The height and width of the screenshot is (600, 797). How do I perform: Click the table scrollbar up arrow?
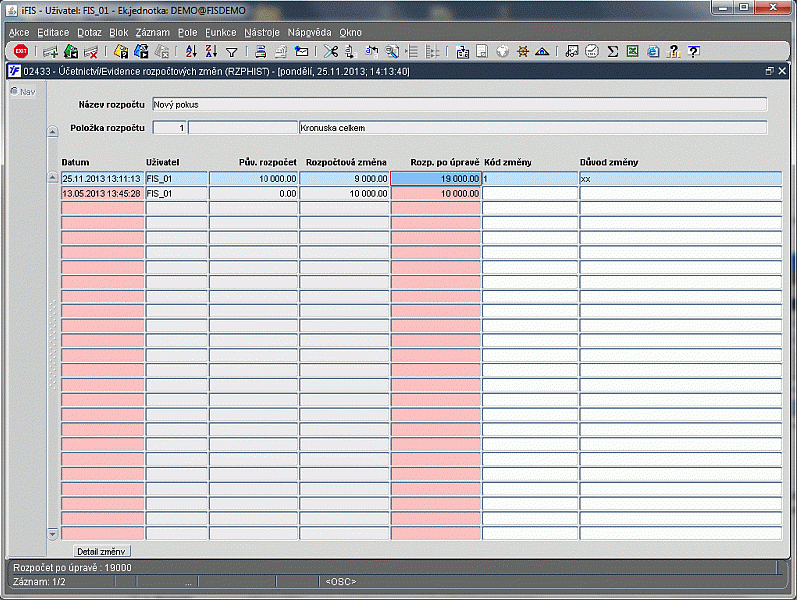coord(53,178)
